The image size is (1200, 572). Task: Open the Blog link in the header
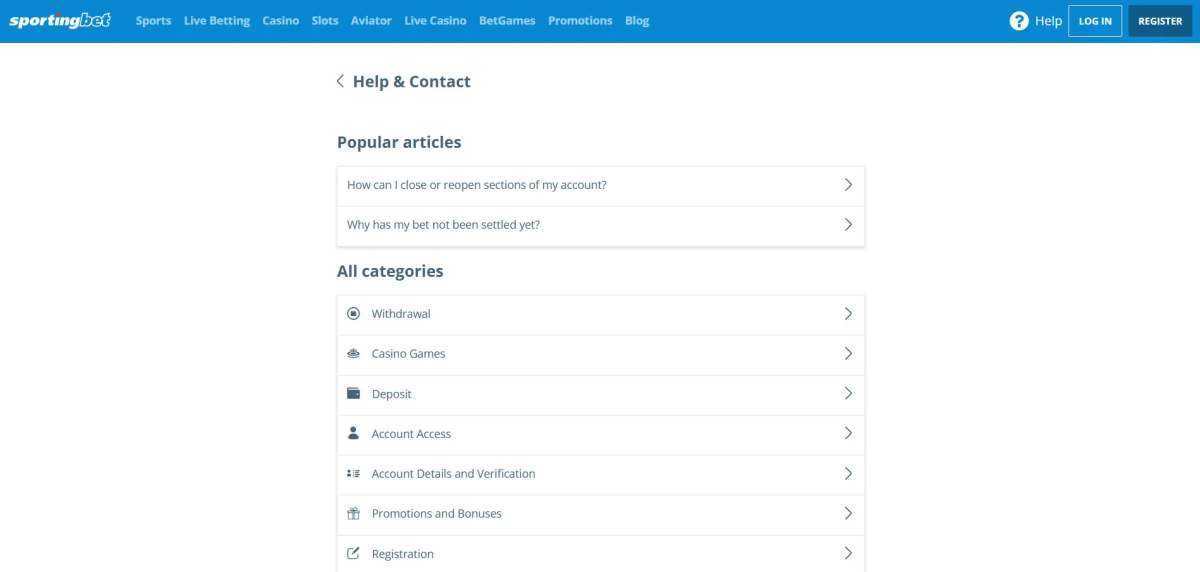click(x=637, y=21)
